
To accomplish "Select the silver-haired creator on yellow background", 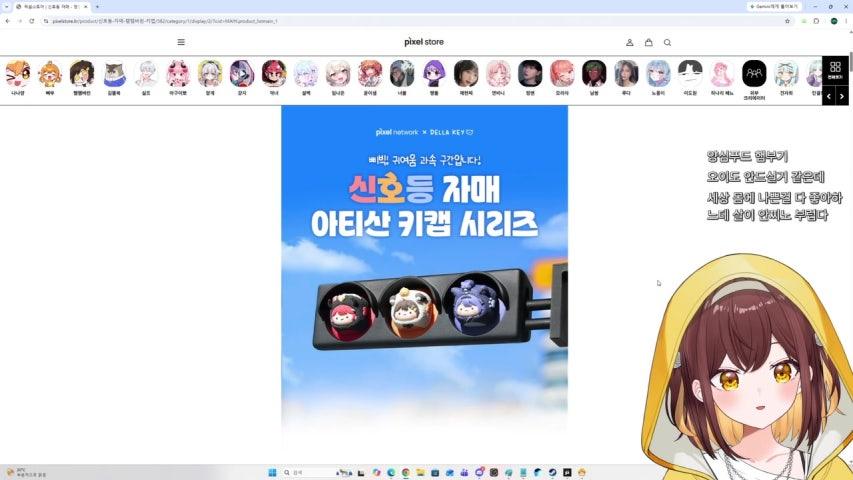I will tap(210, 73).
